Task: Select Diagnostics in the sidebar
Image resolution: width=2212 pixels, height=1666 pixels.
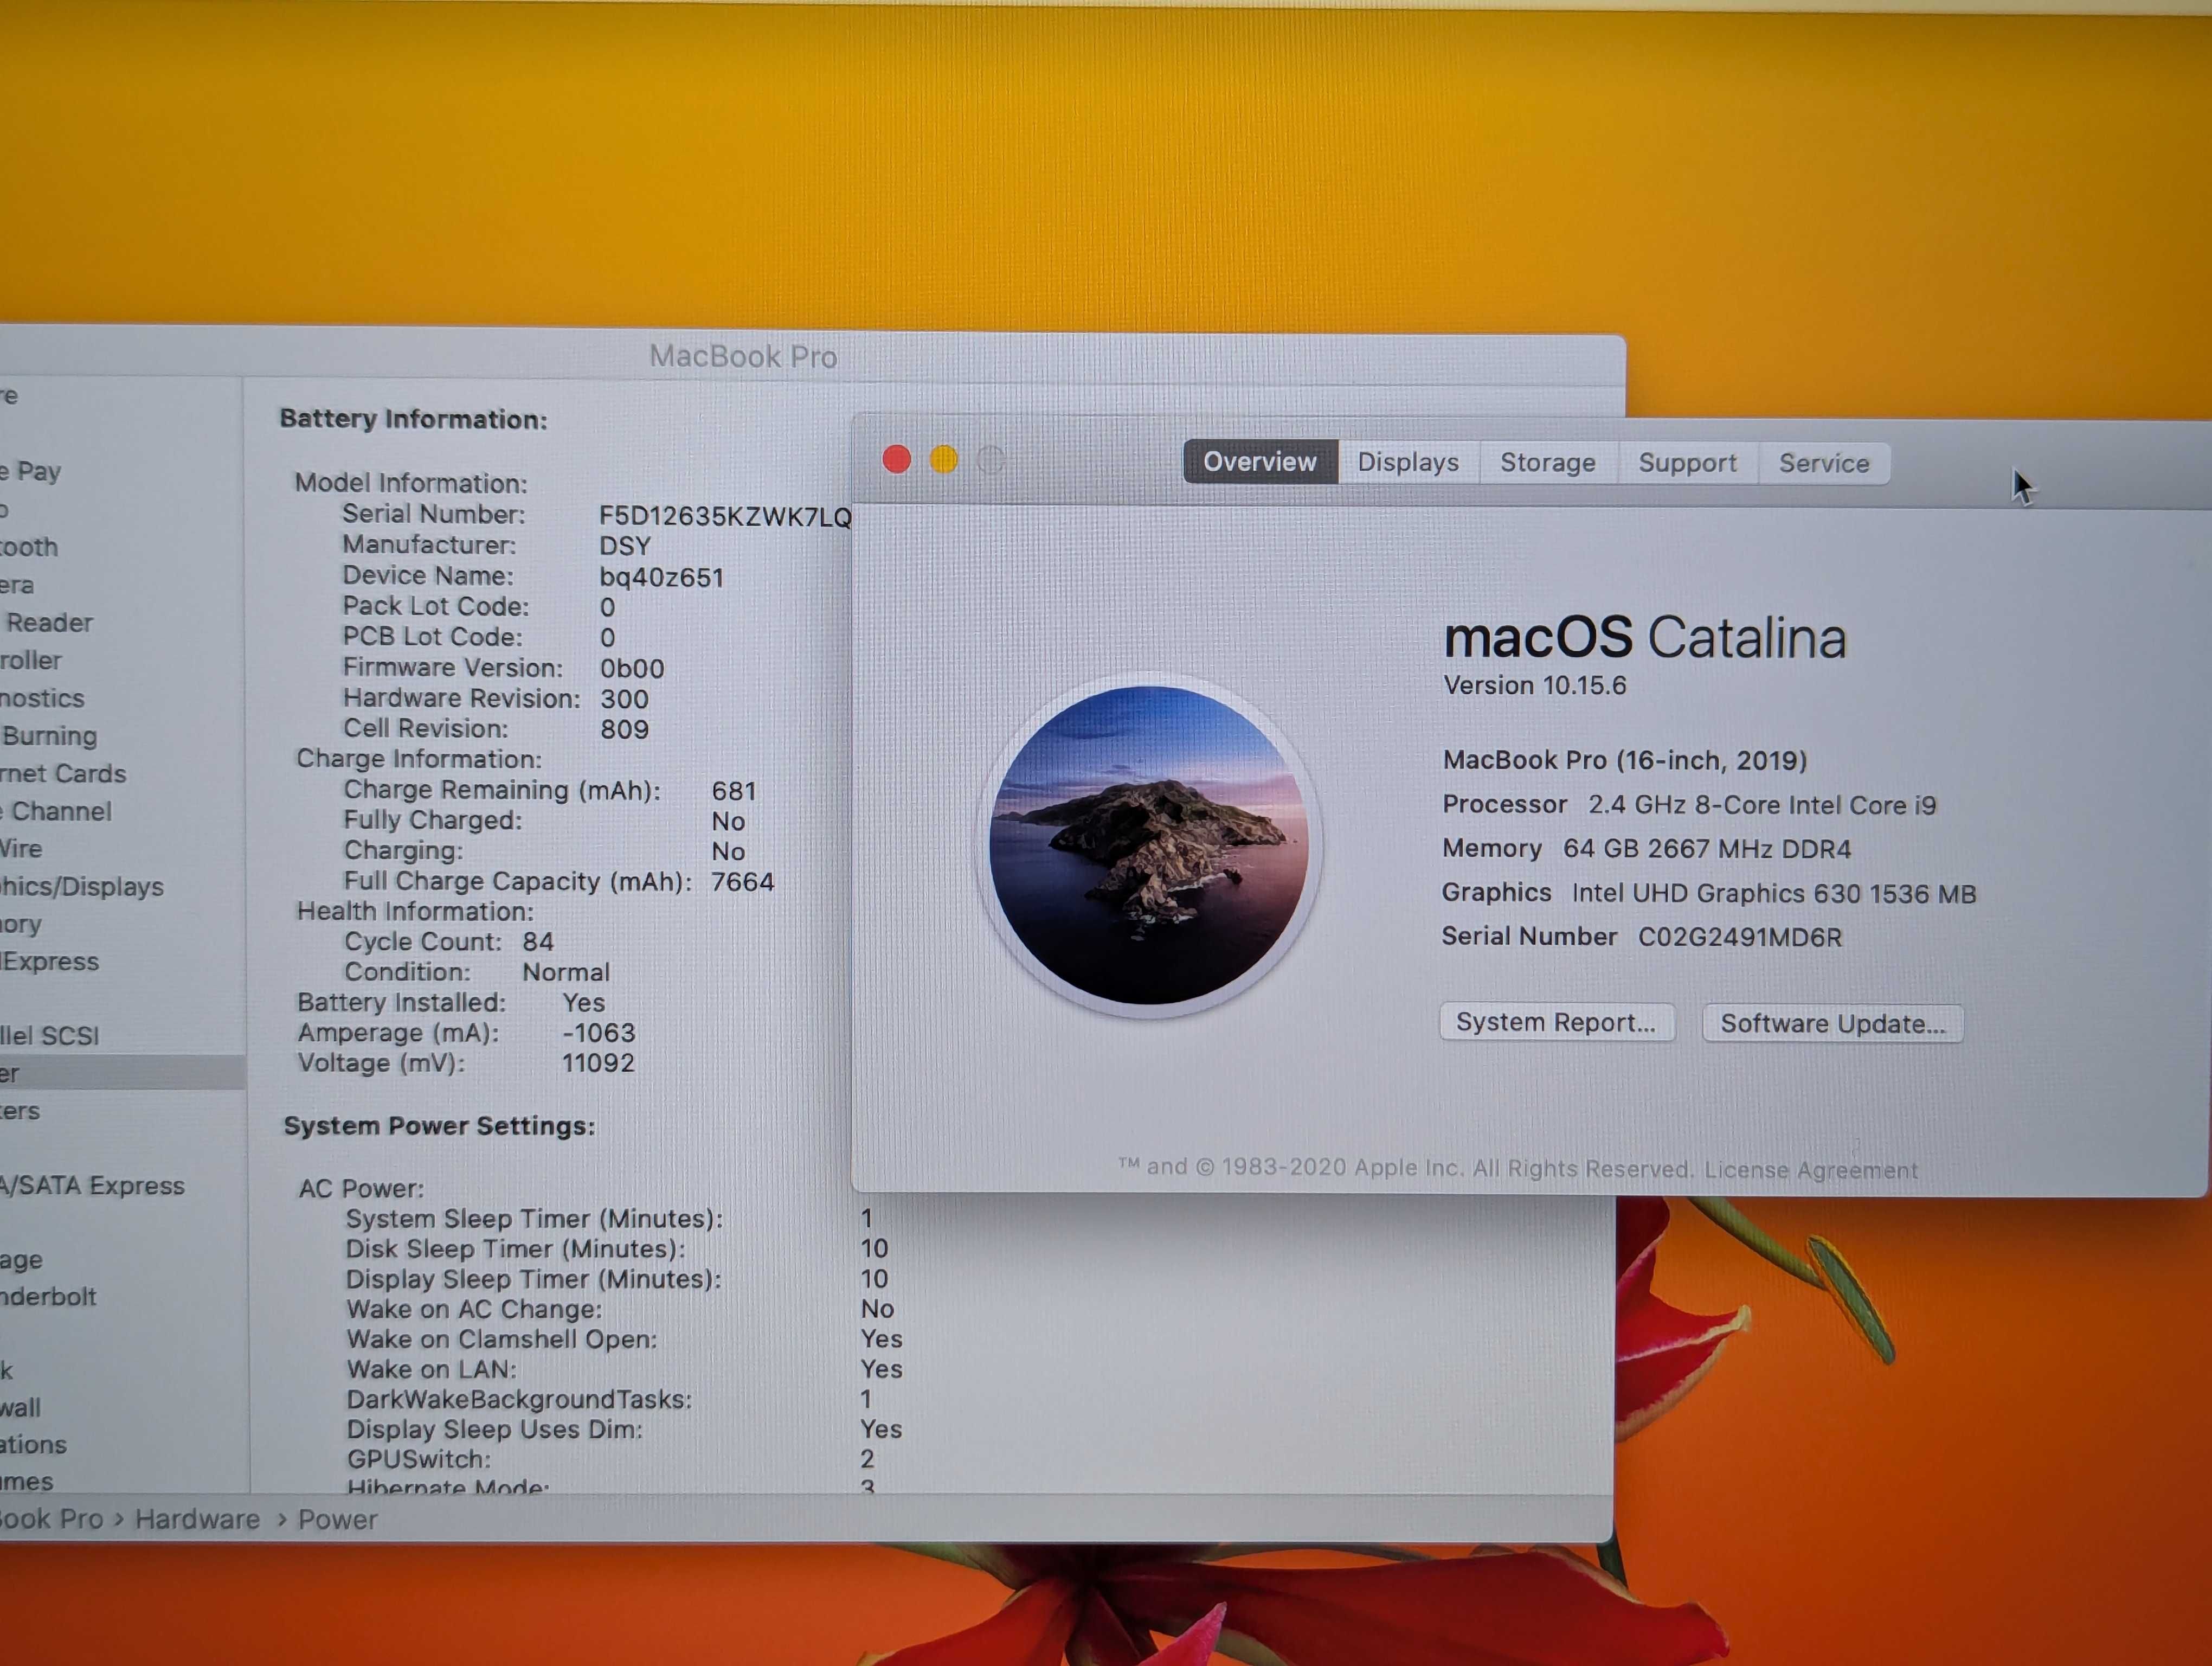Action: 43,698
